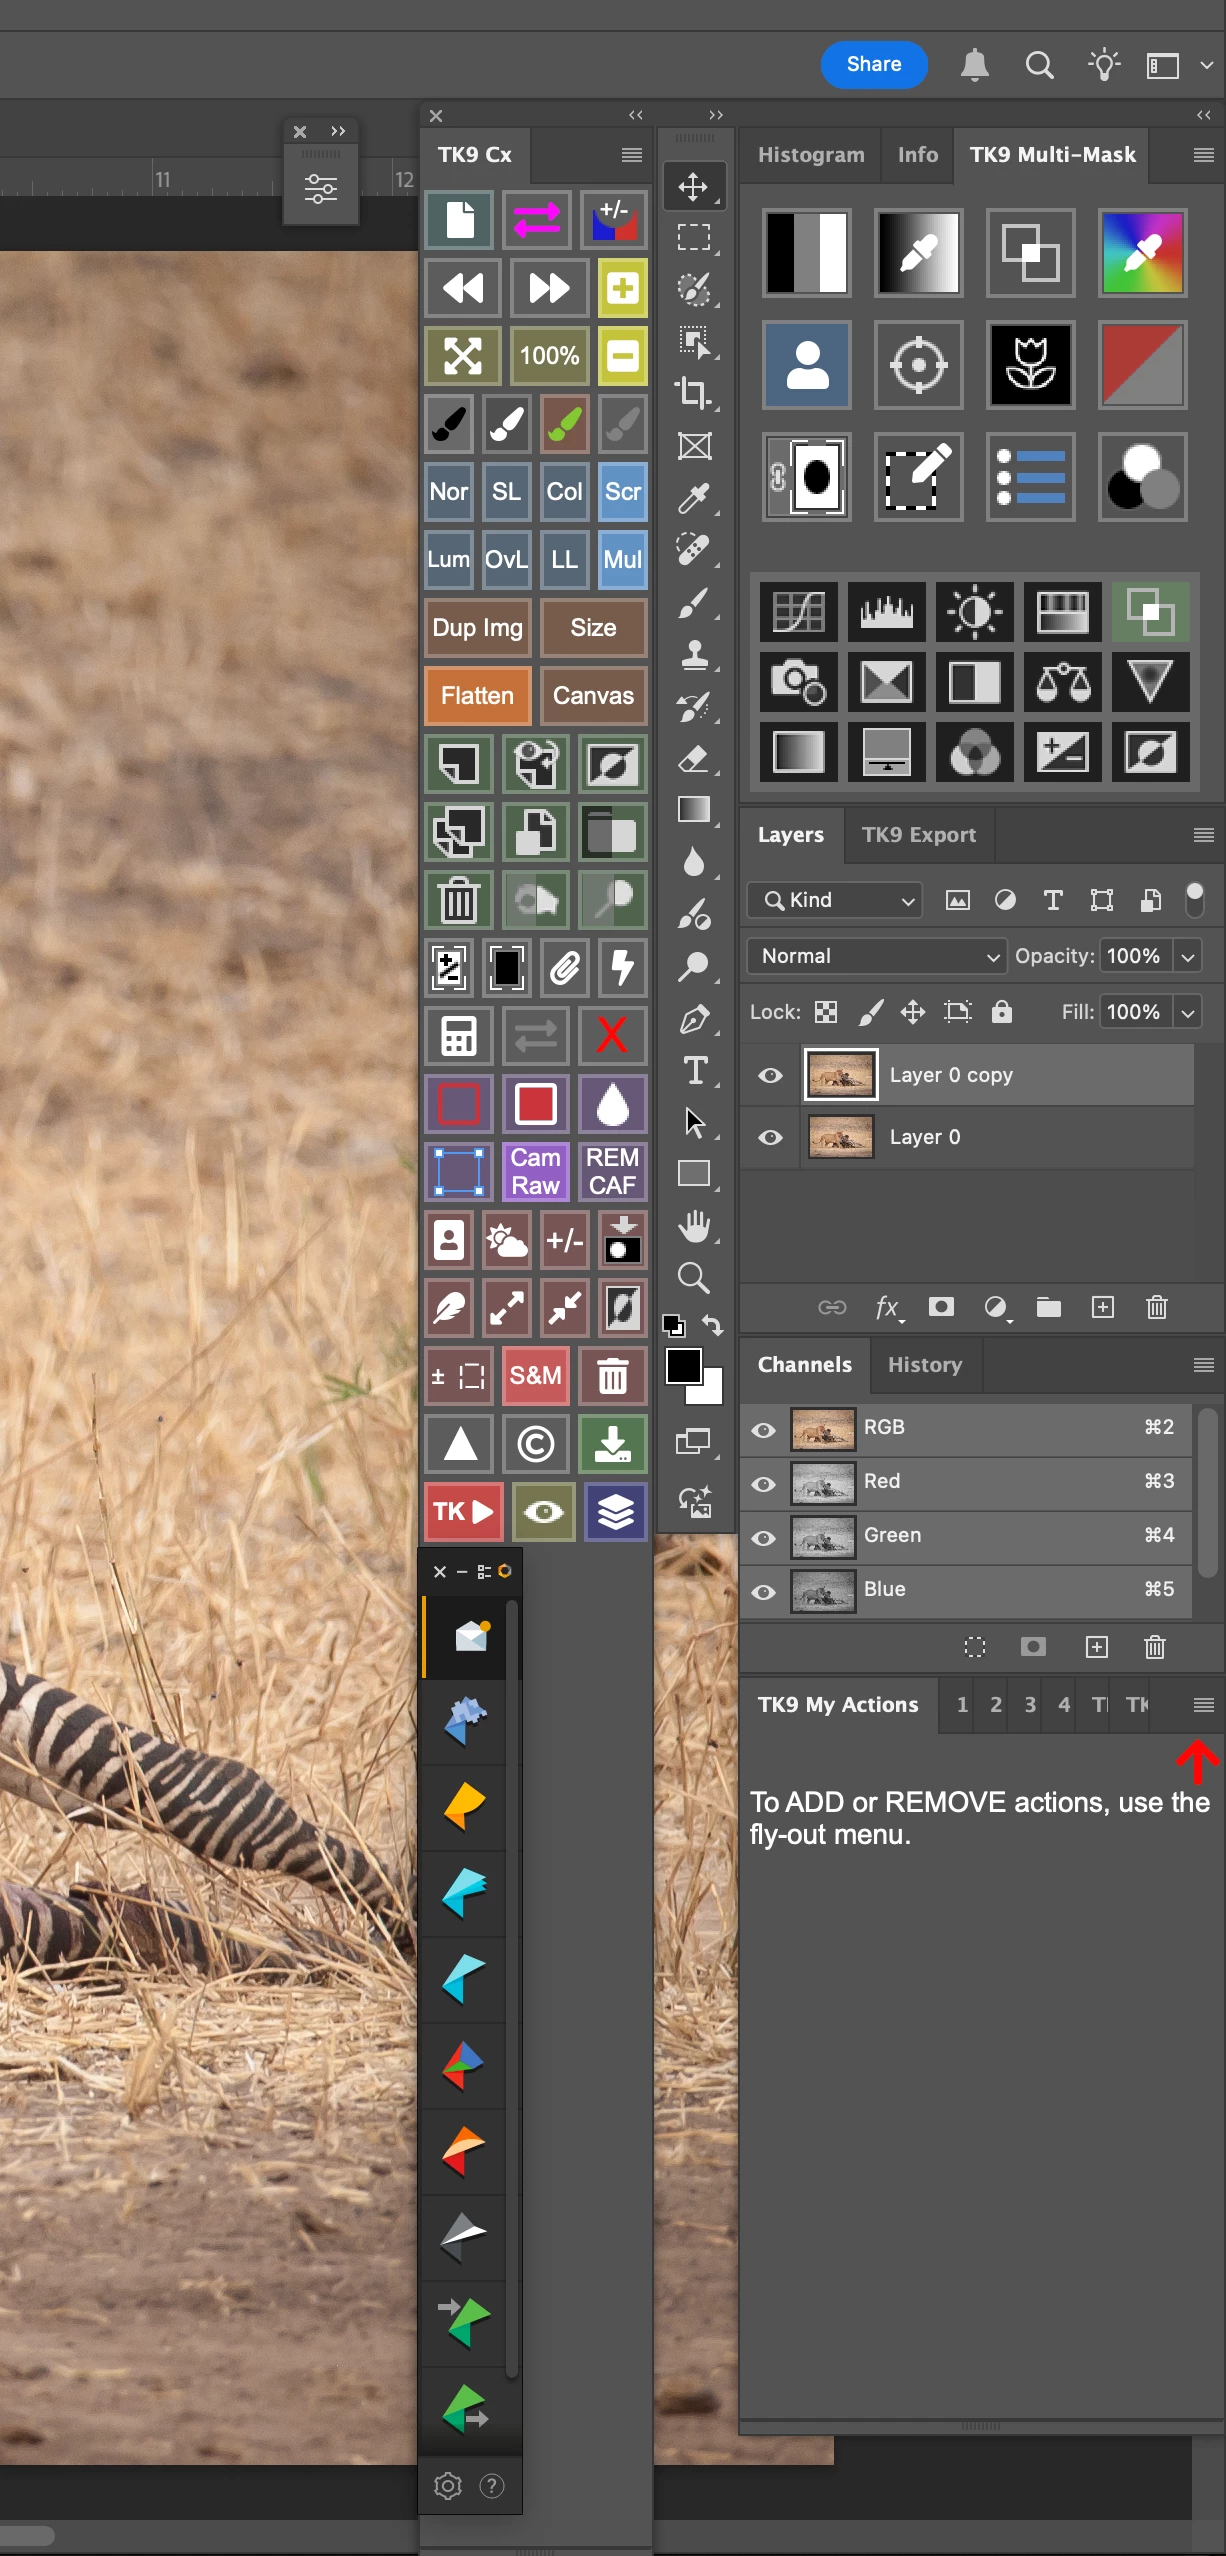Screen dimensions: 1226x2556
Task: Click the TK9 Cx trash can icon
Action: (459, 900)
